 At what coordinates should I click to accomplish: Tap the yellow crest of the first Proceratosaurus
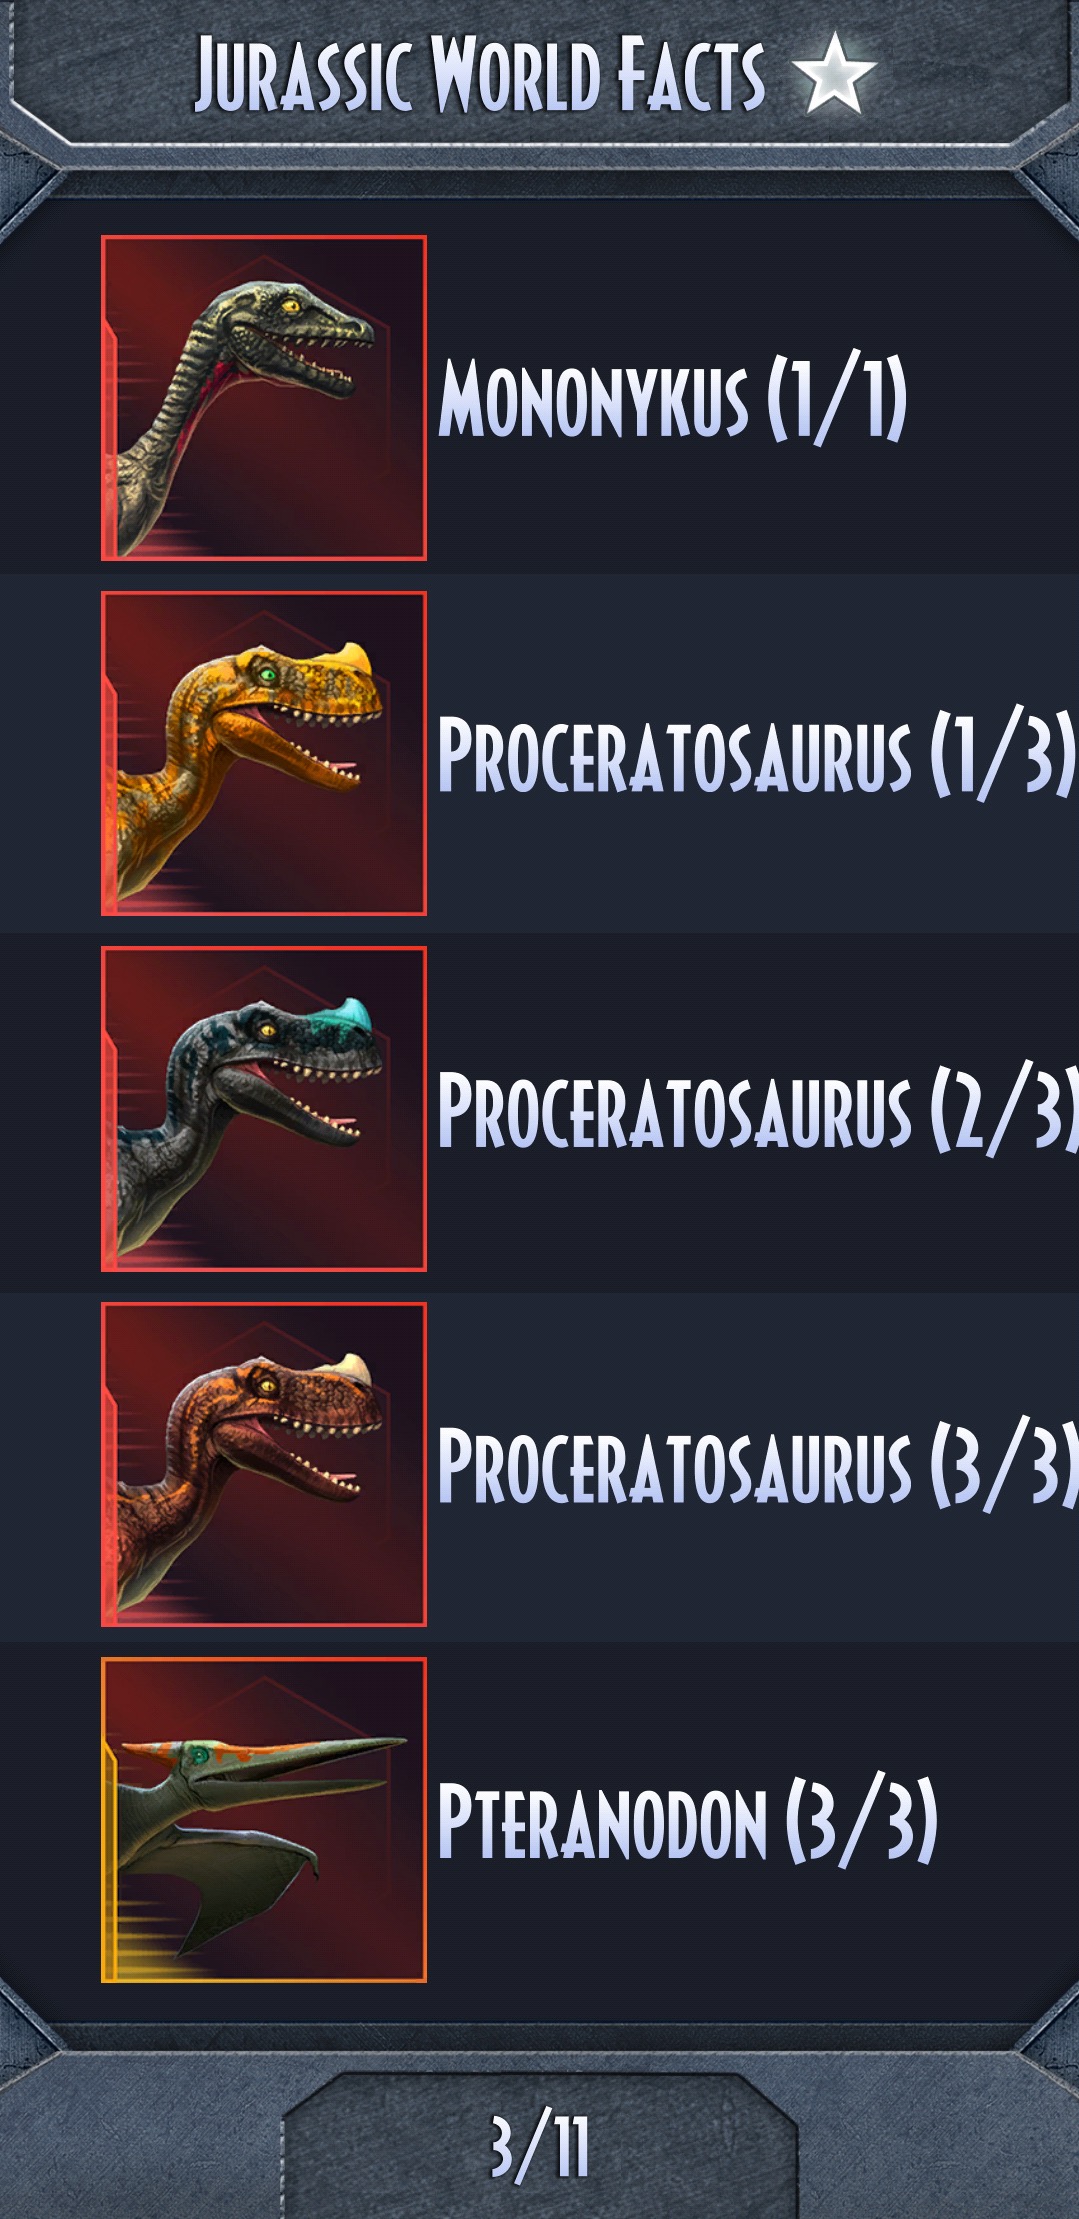point(350,659)
